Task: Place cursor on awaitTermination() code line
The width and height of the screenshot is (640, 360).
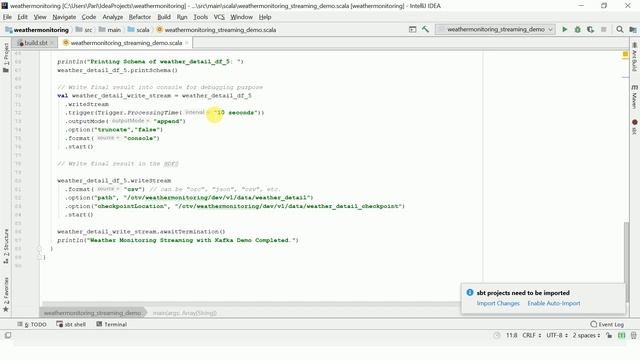Action: coord(141,231)
